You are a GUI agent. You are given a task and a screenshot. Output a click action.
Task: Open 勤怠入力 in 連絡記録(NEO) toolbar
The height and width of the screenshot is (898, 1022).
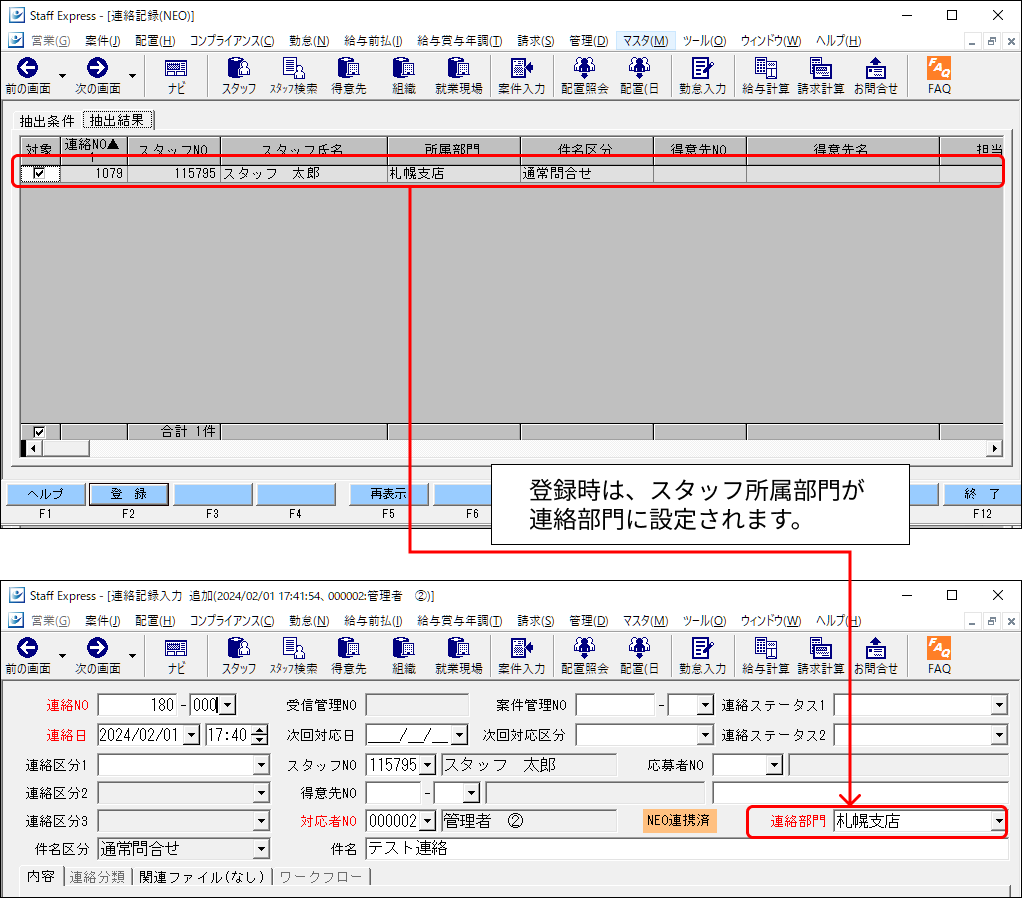(702, 76)
